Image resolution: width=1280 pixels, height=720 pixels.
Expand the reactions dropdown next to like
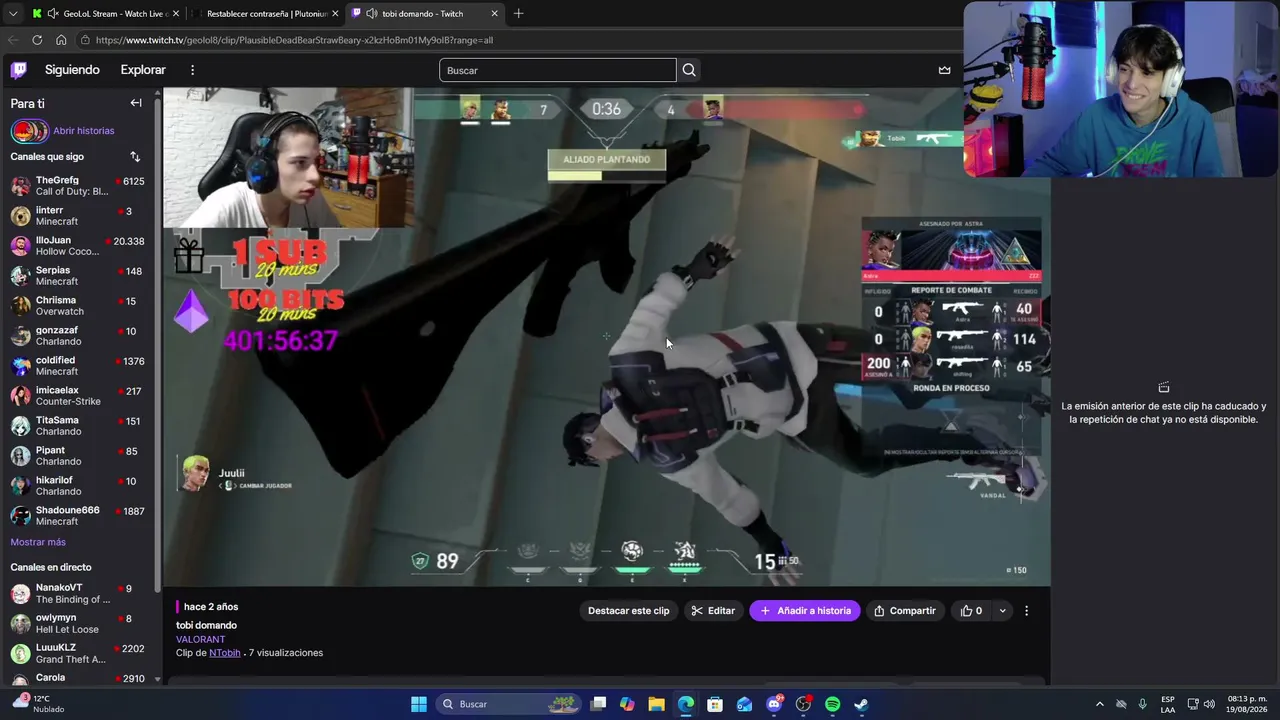tap(1002, 611)
